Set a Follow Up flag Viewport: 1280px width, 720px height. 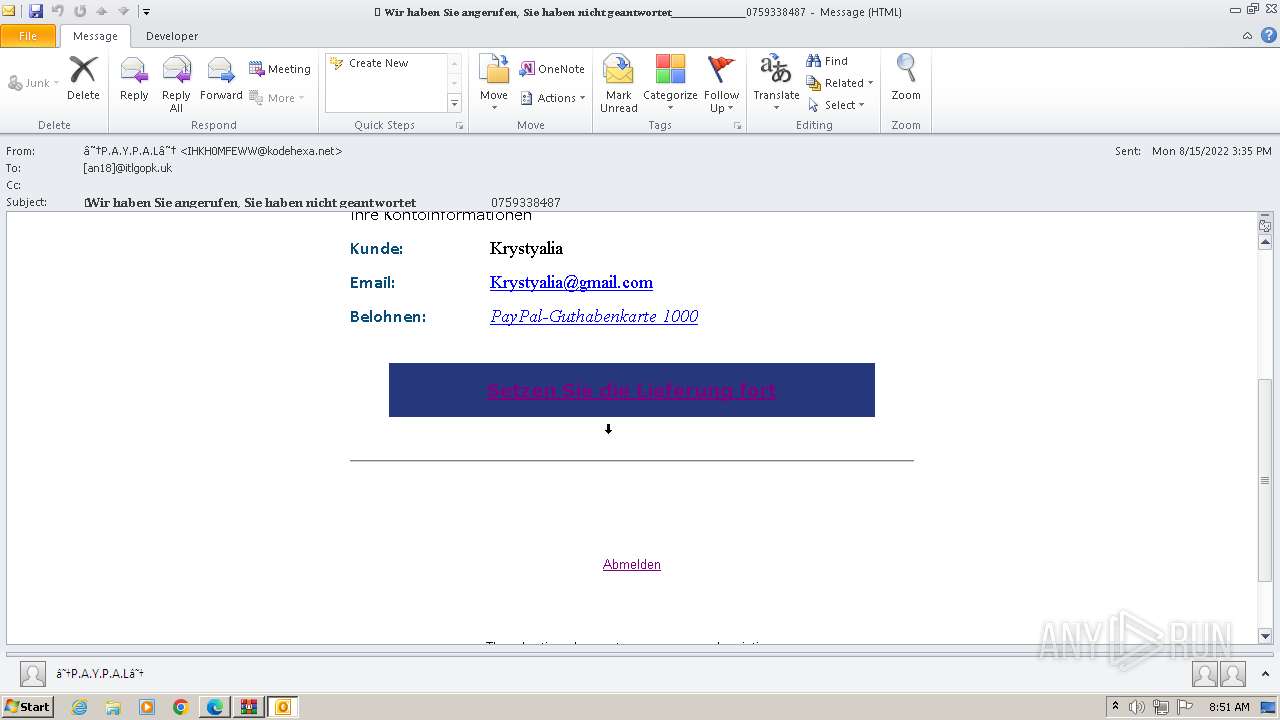721,83
